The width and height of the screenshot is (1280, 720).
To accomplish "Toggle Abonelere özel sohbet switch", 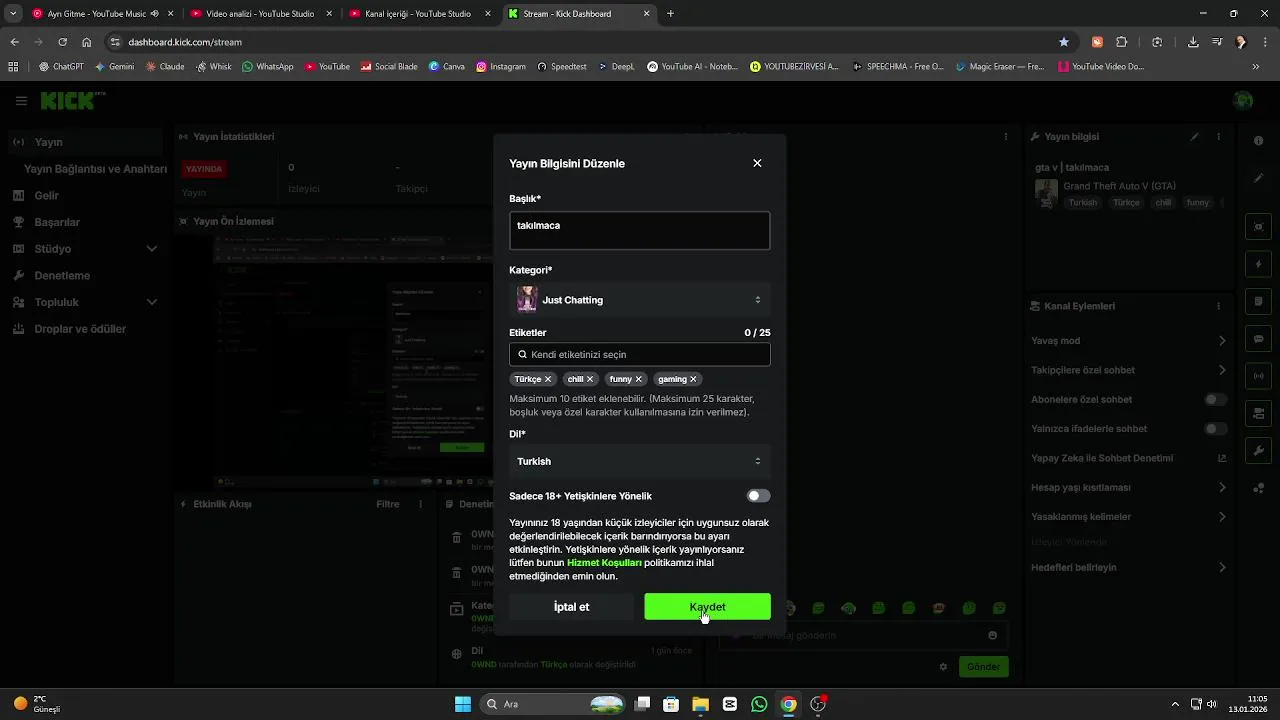I will click(1215, 399).
